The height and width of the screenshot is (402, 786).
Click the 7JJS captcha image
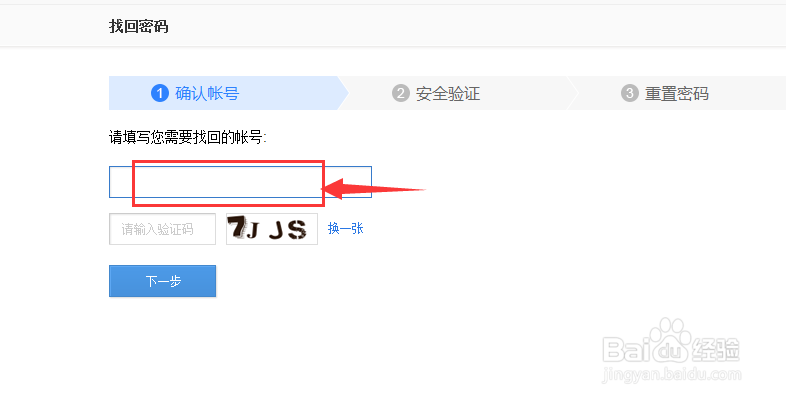tap(272, 229)
